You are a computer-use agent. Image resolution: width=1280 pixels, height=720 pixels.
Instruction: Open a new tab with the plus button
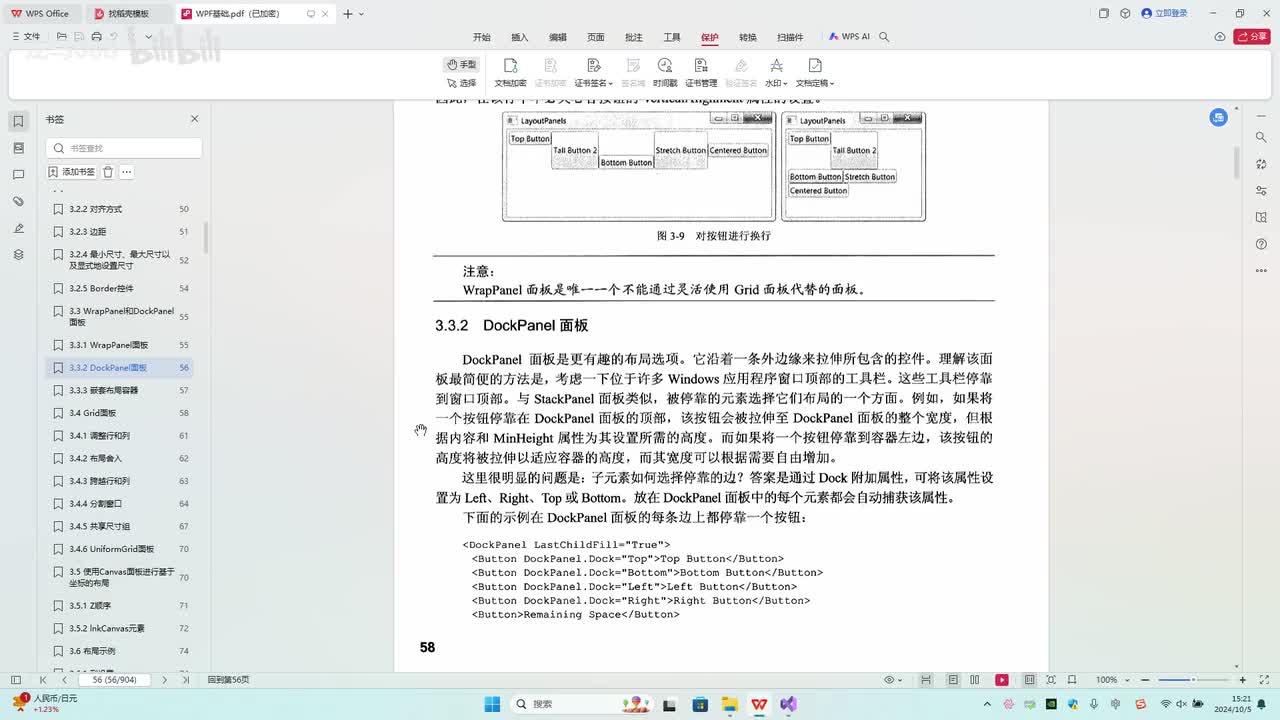[348, 14]
